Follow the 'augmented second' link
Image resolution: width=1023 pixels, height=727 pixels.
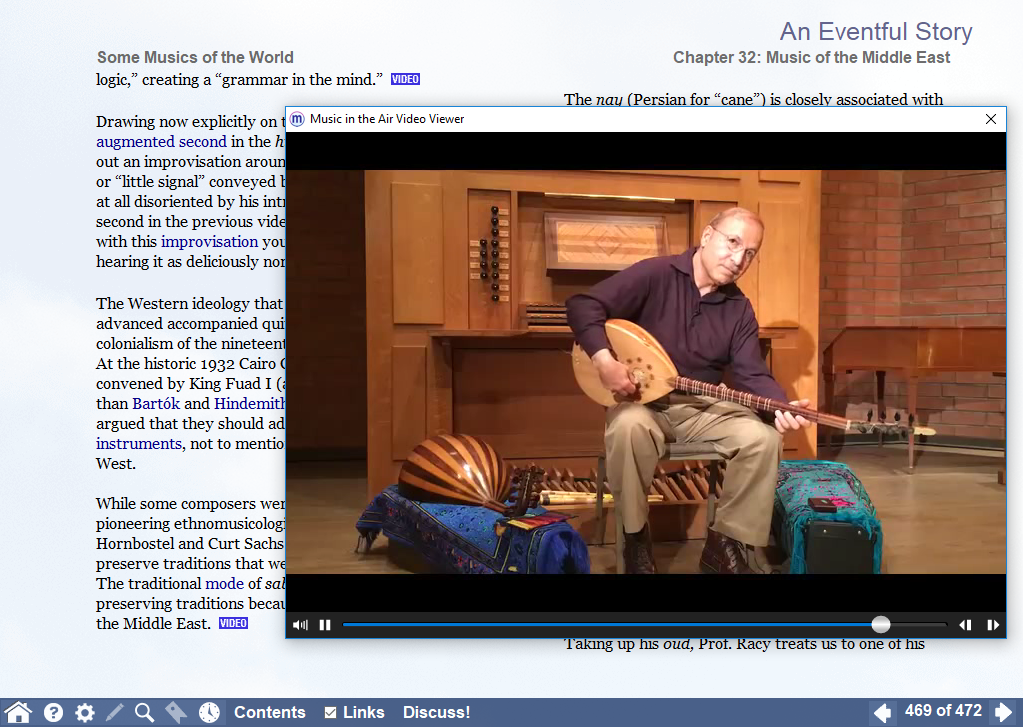[x=161, y=142]
